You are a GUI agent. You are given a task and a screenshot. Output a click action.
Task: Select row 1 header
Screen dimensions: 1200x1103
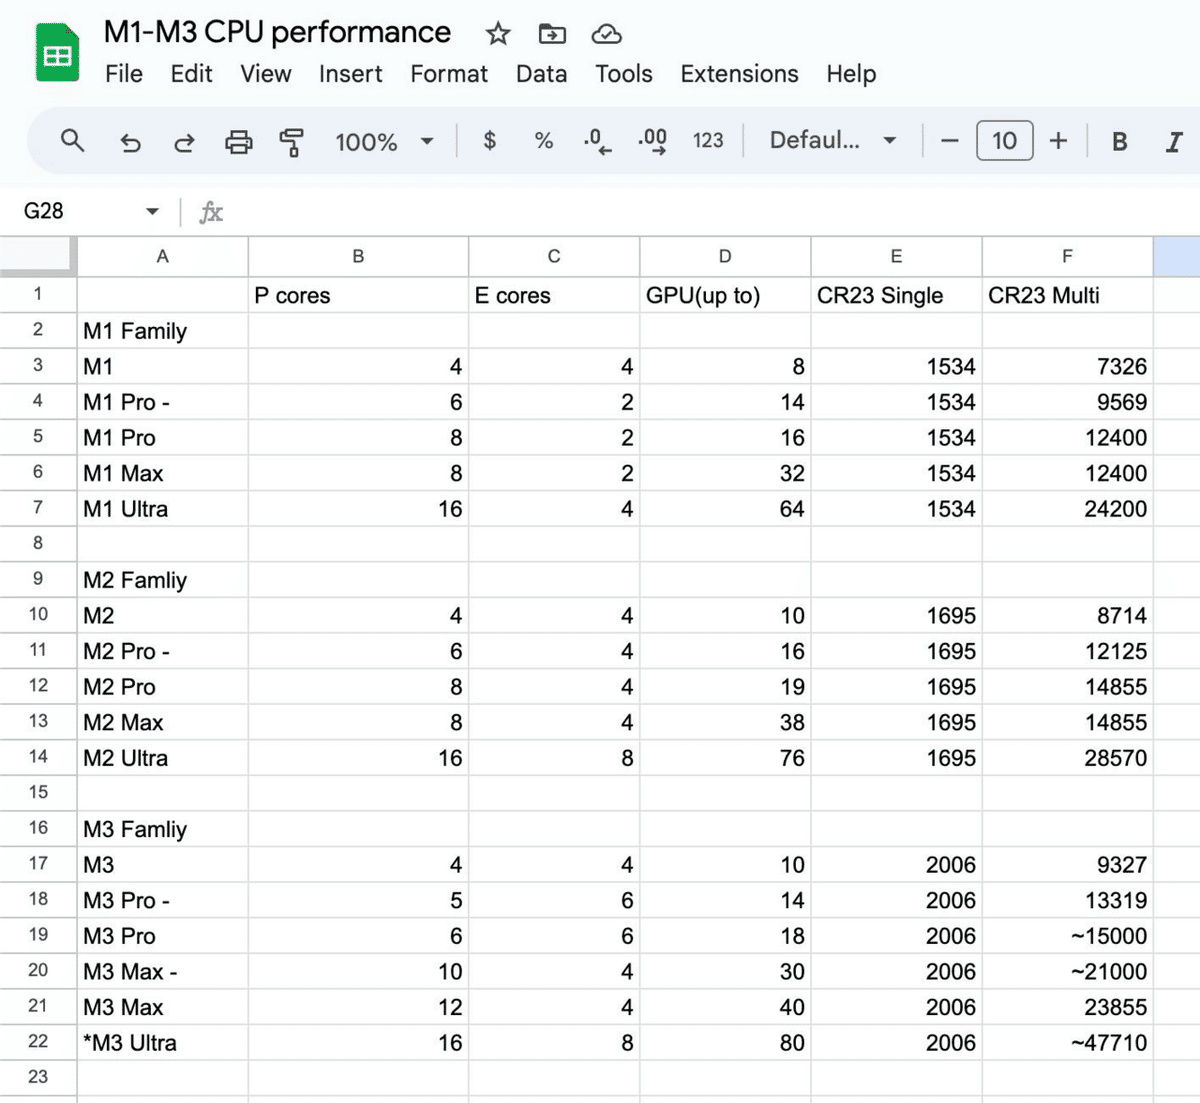(x=38, y=294)
